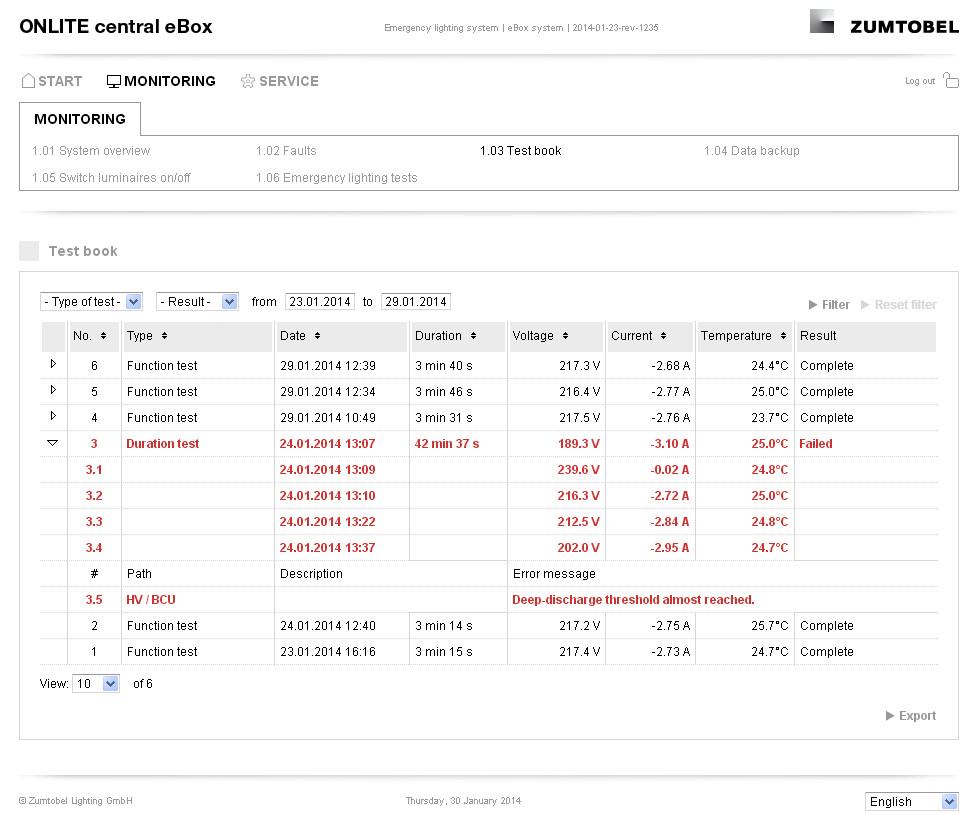Viewport: 980px width, 814px height.
Task: Open 1.05 Switch luminaires on/off
Action: (x=111, y=178)
